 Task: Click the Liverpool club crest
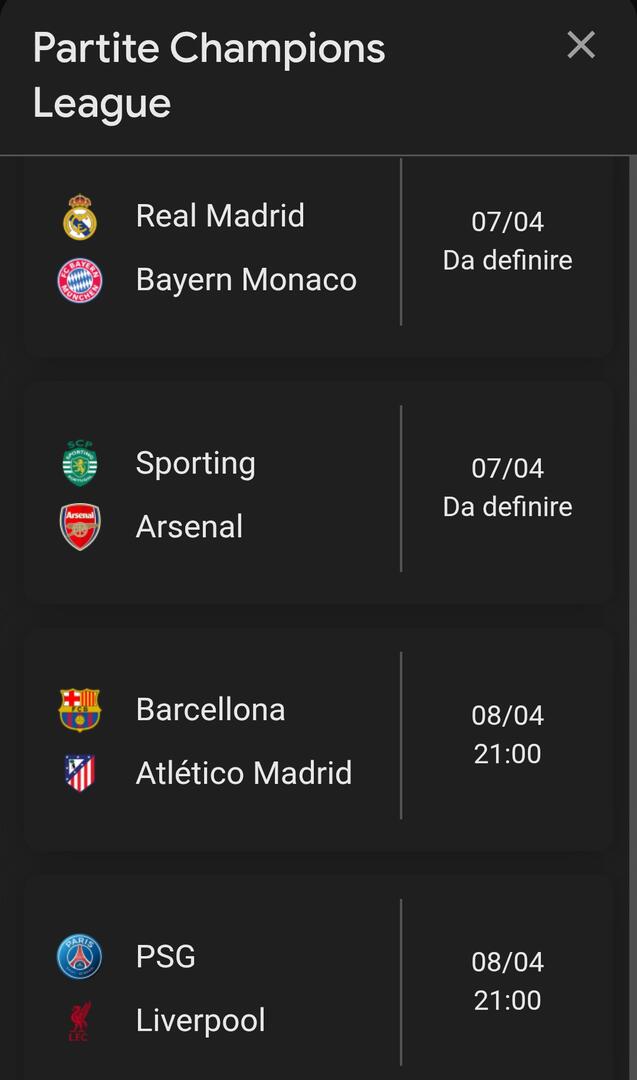coord(80,1020)
